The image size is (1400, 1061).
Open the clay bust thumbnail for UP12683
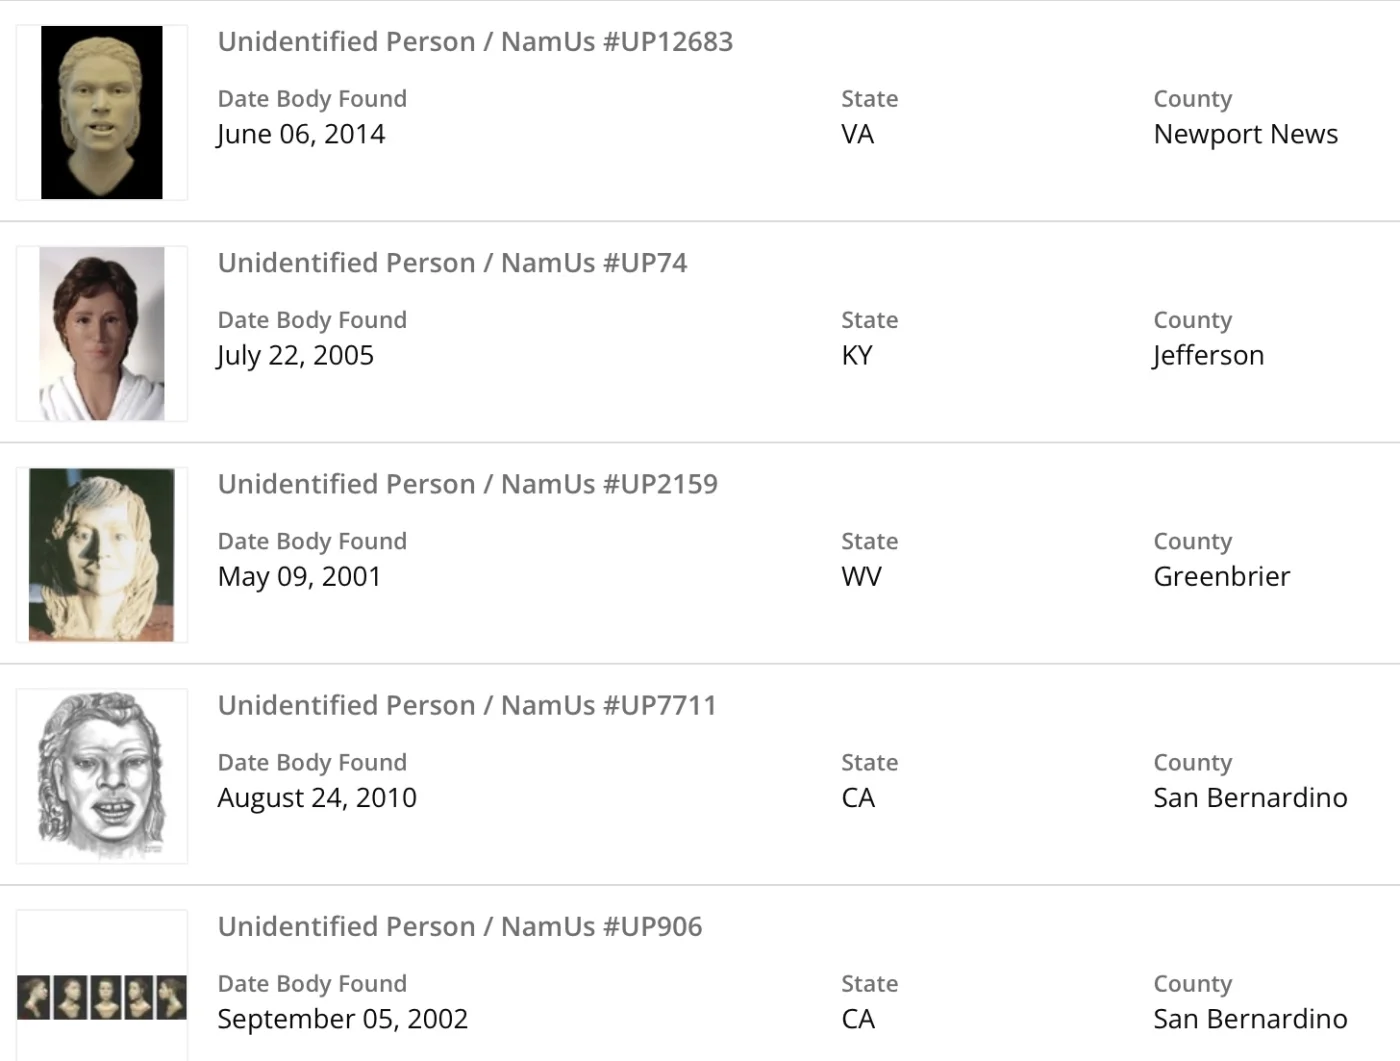coord(102,113)
